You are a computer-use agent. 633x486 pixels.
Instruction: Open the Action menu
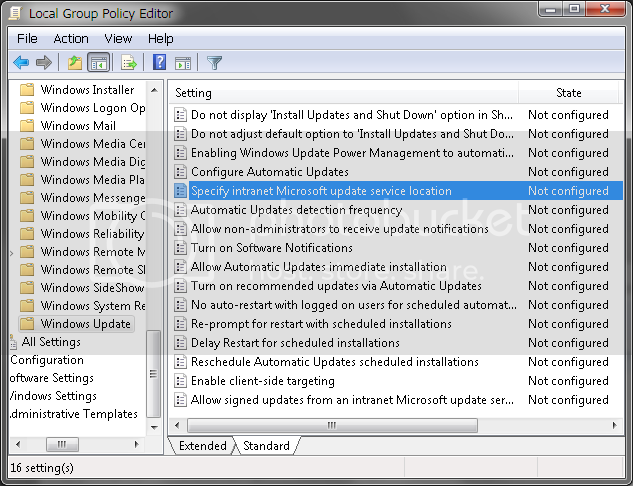coord(71,38)
